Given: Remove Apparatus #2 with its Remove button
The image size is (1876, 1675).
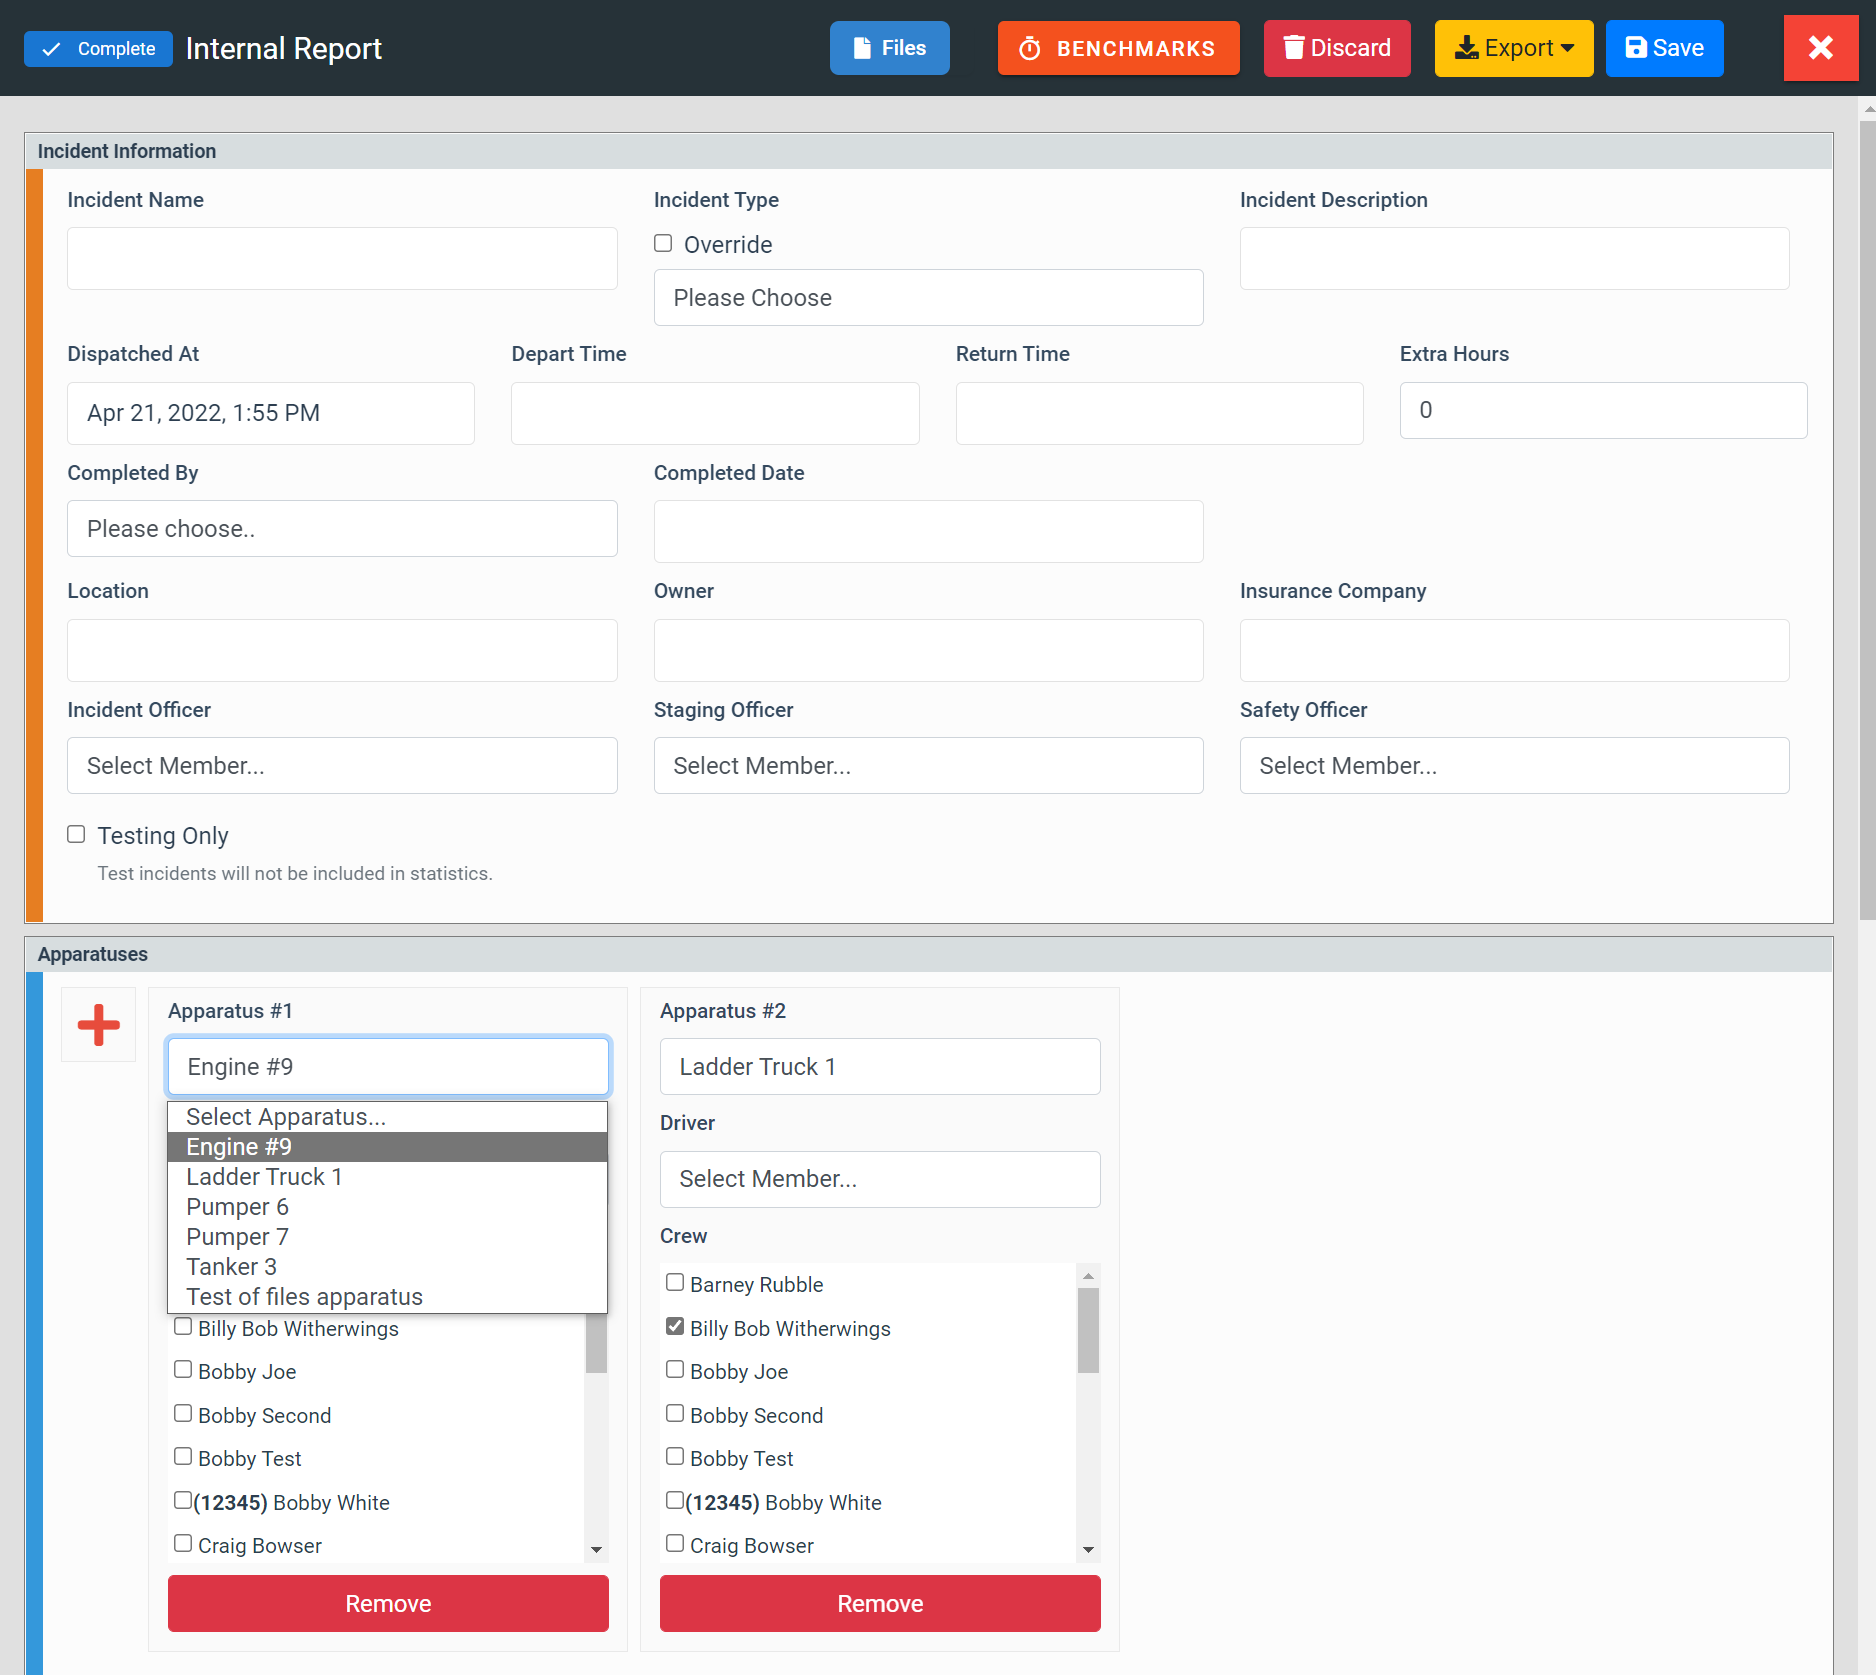Looking at the screenshot, I should pos(880,1604).
